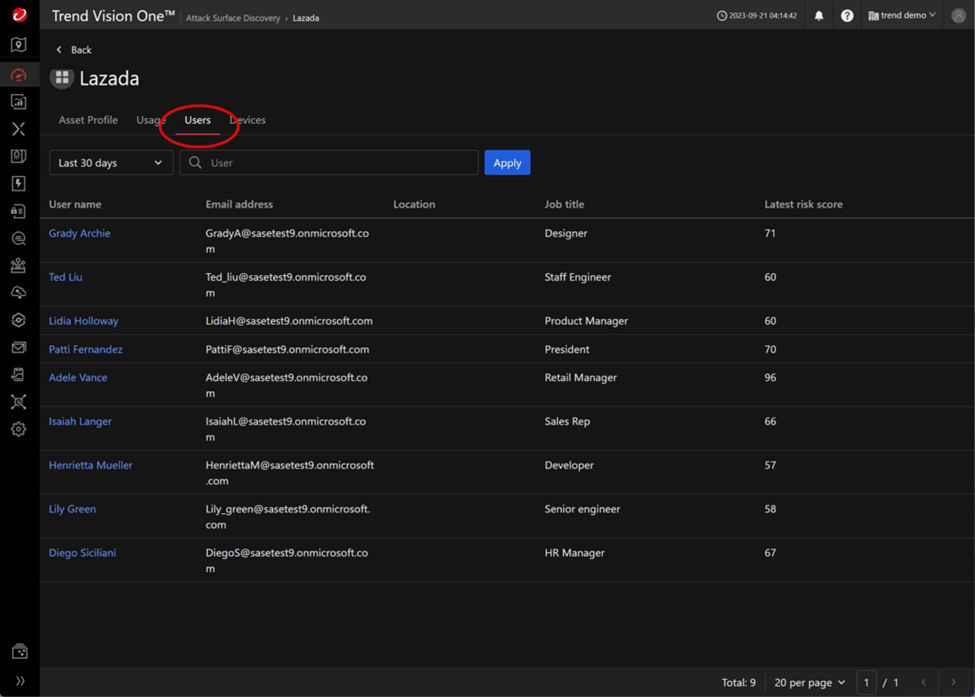Open the magnifier search sidebar icon
Screen dimensions: 975x697
[x=19, y=238]
